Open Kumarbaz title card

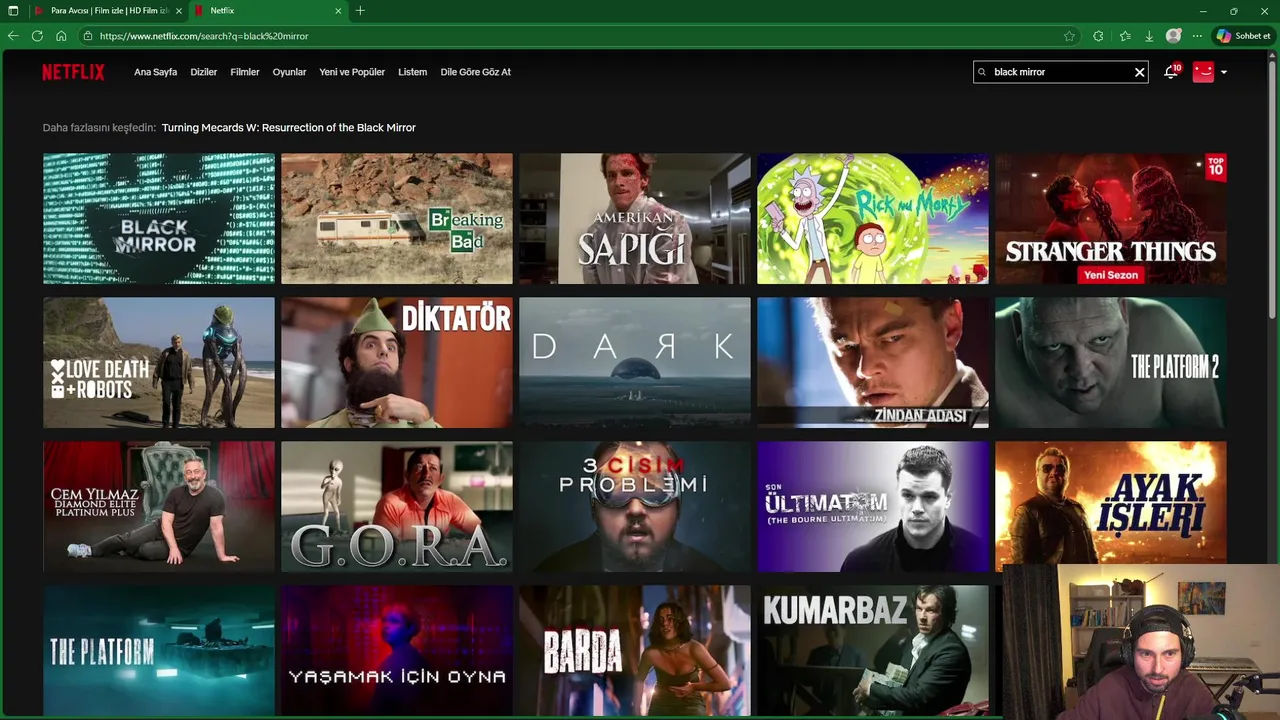pos(873,650)
